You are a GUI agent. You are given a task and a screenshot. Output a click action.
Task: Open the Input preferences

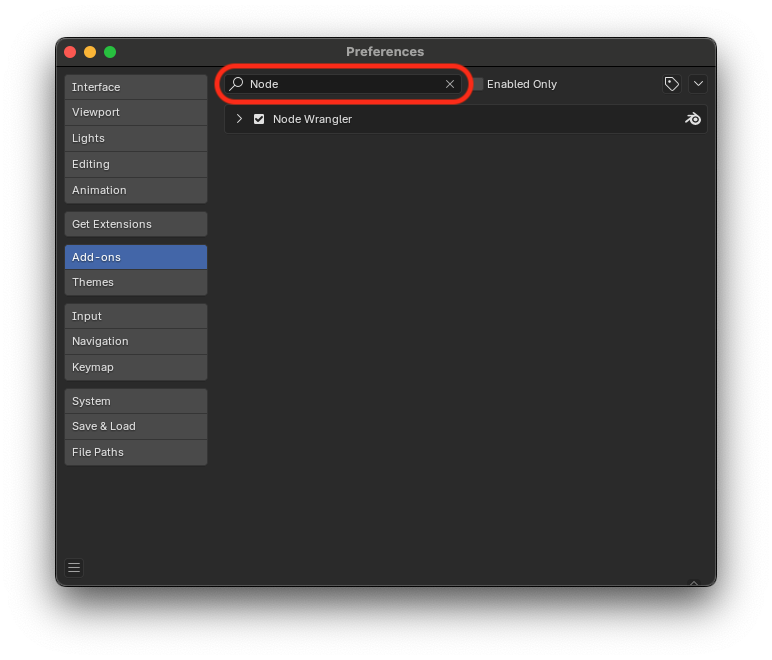[x=136, y=316]
